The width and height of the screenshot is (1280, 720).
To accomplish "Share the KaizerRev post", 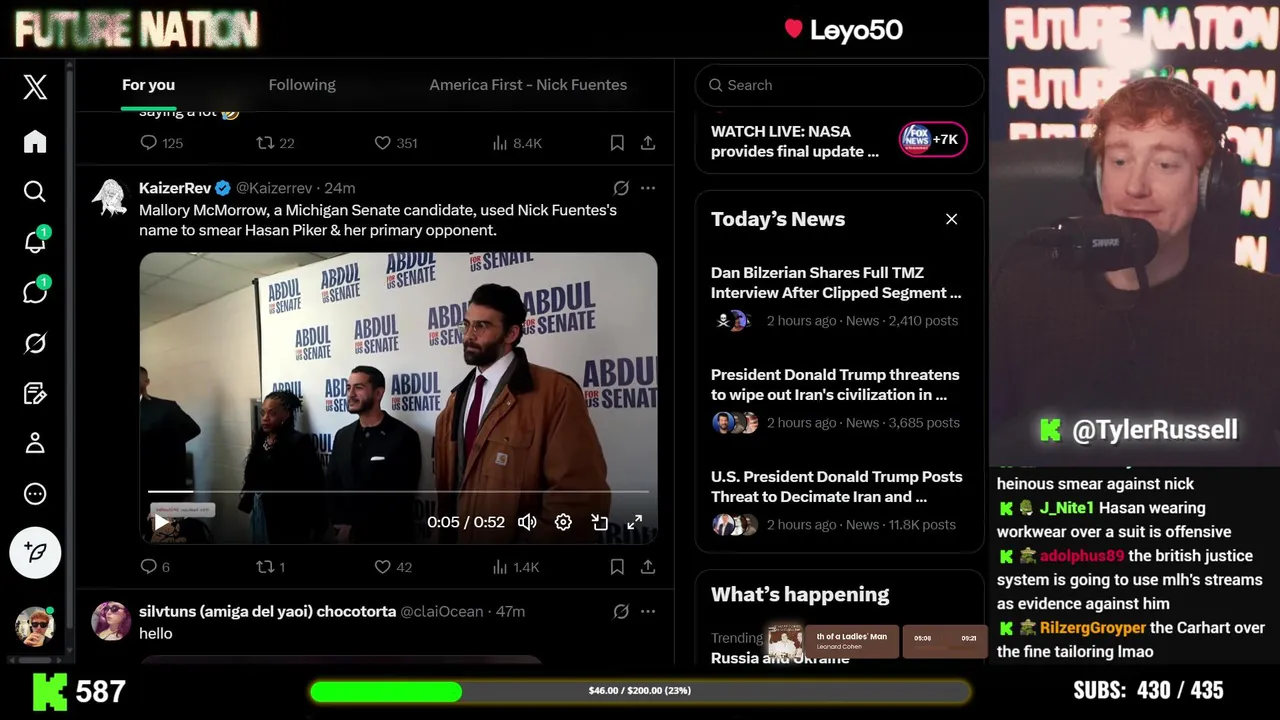I will point(648,567).
